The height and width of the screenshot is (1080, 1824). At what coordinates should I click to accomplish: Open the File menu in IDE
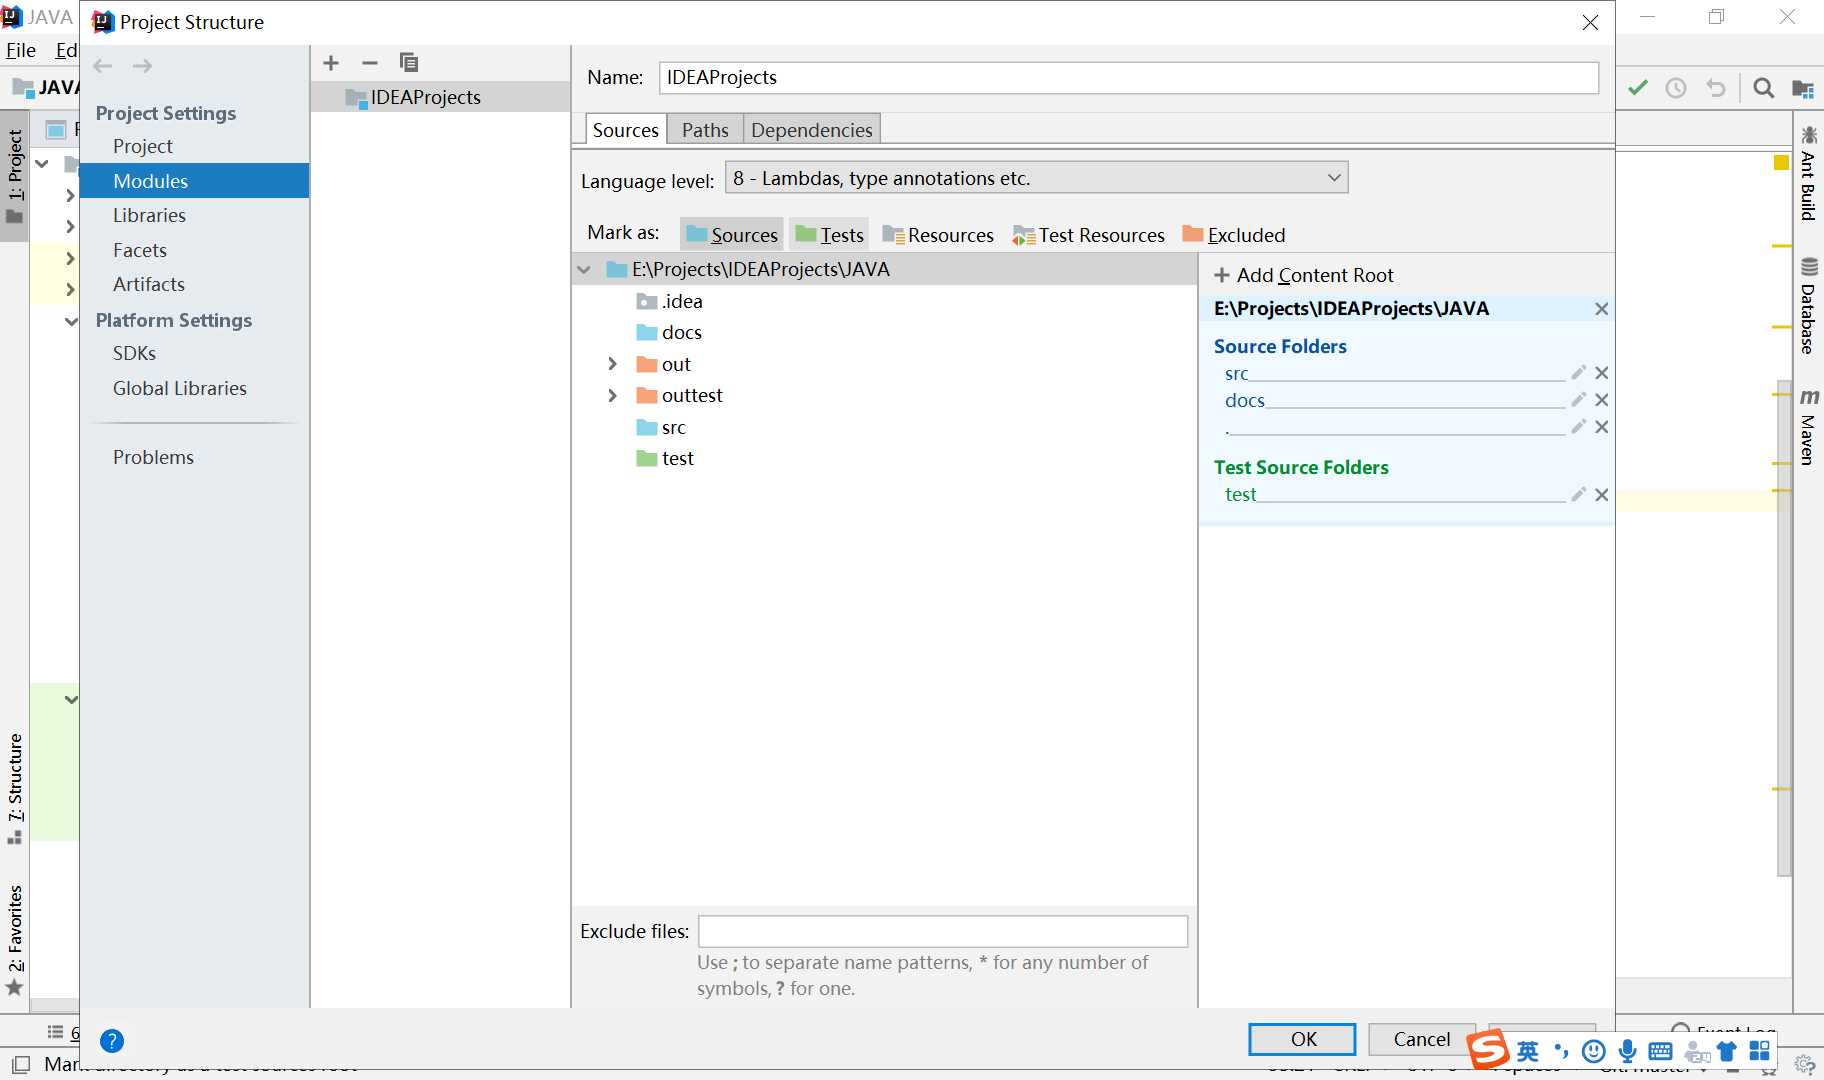(x=20, y=51)
